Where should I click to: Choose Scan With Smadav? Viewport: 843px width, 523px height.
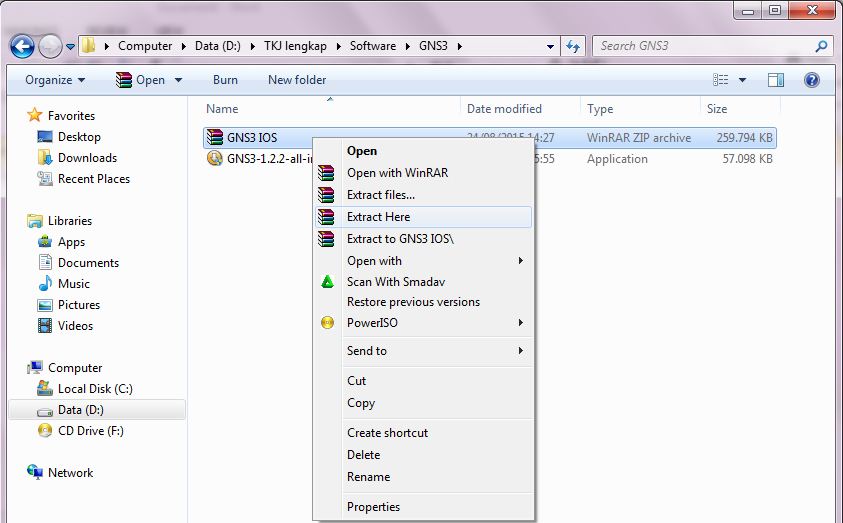click(423, 282)
